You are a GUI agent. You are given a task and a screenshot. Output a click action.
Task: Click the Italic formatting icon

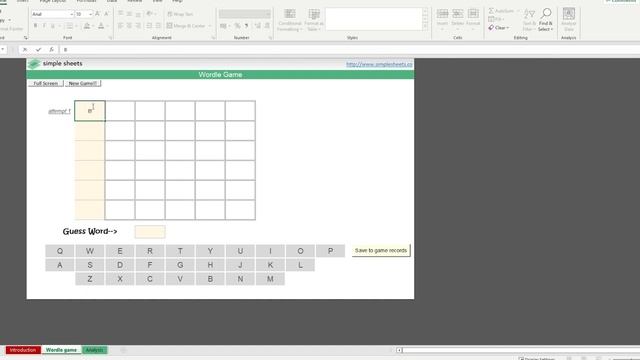click(x=44, y=26)
